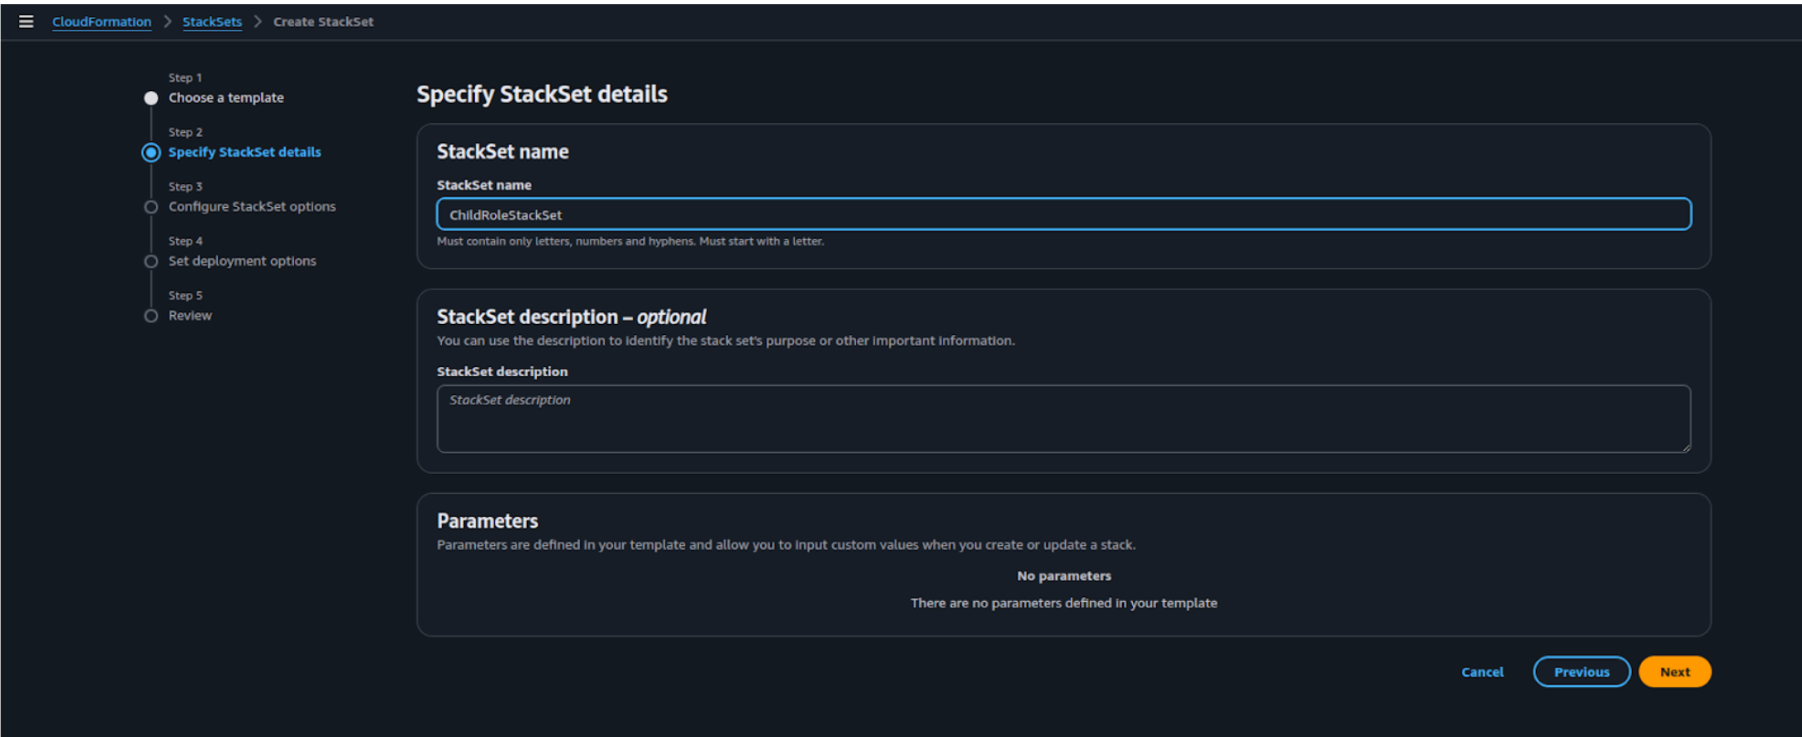Open StackSets breadcrumb link
The width and height of the screenshot is (1802, 737).
(x=212, y=21)
